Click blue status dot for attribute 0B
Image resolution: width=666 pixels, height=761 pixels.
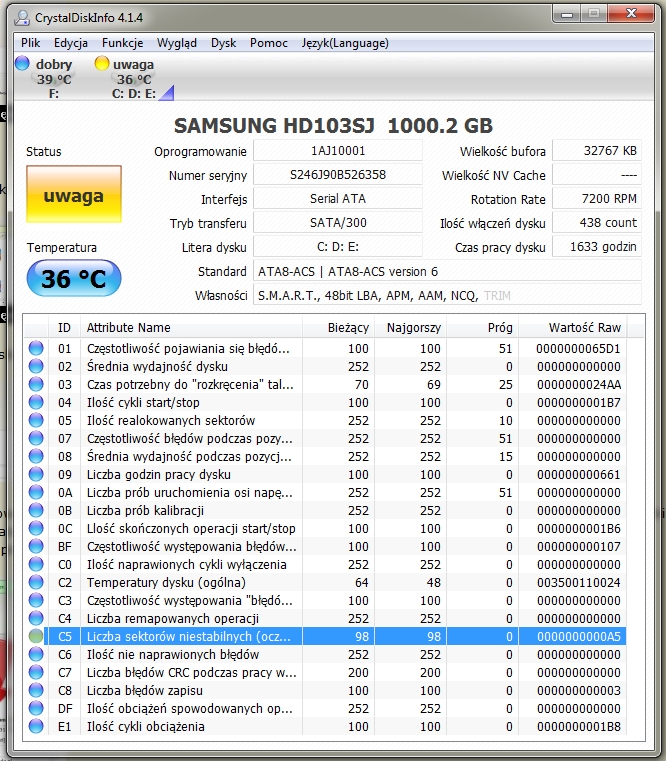pyautogui.click(x=36, y=510)
